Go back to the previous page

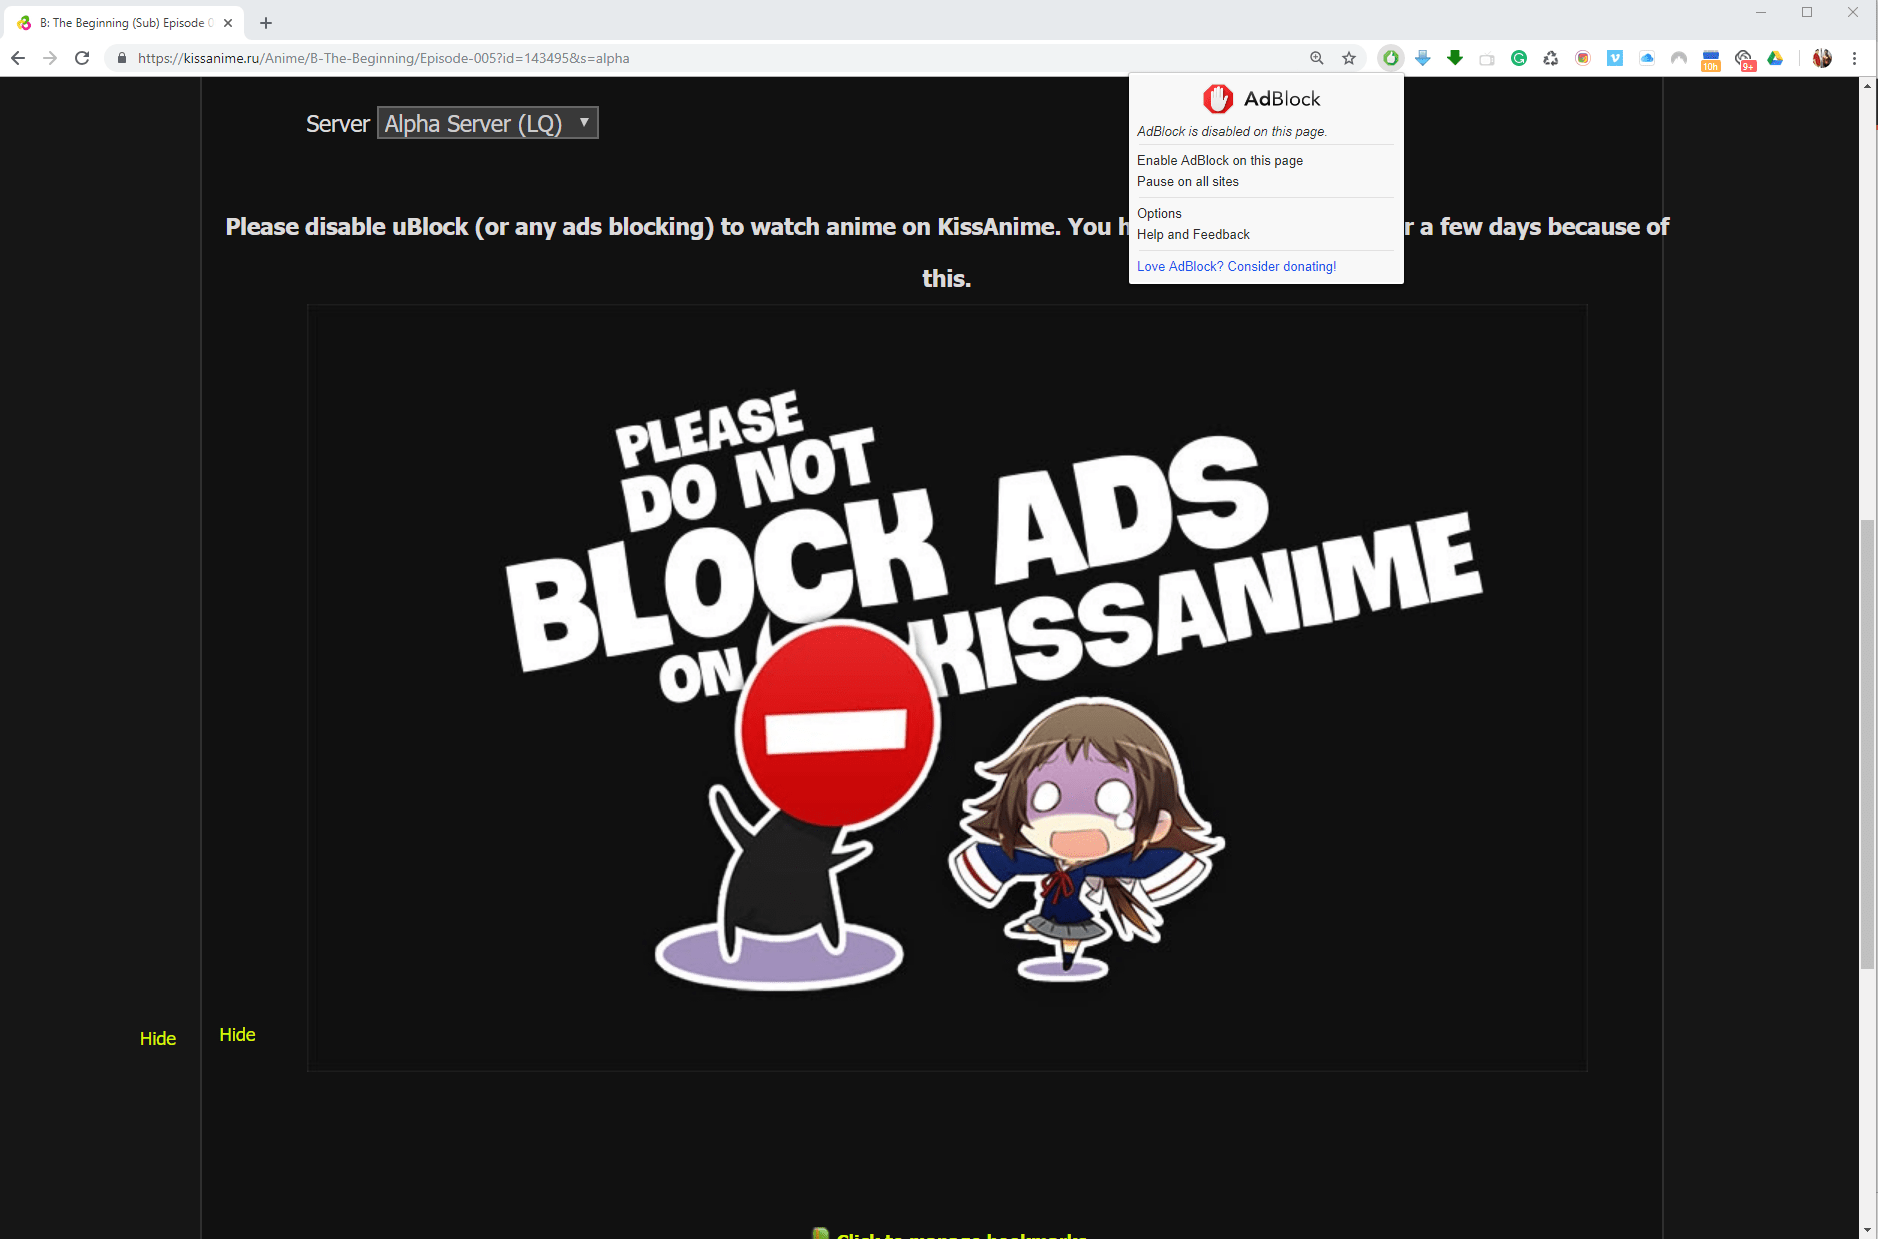click(x=18, y=58)
